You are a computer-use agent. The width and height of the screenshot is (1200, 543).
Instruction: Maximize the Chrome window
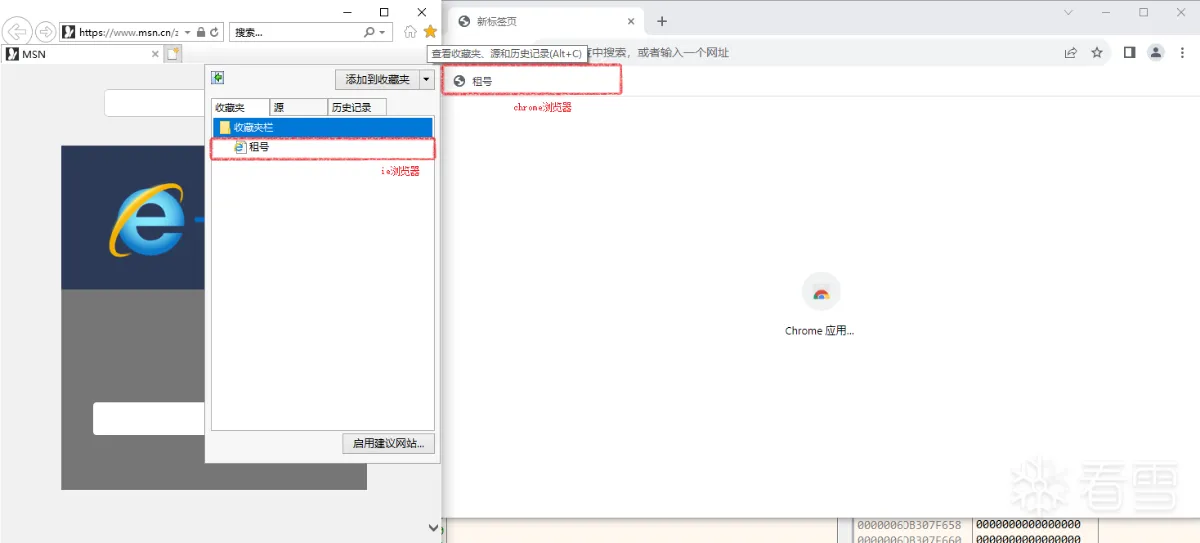click(x=1144, y=12)
